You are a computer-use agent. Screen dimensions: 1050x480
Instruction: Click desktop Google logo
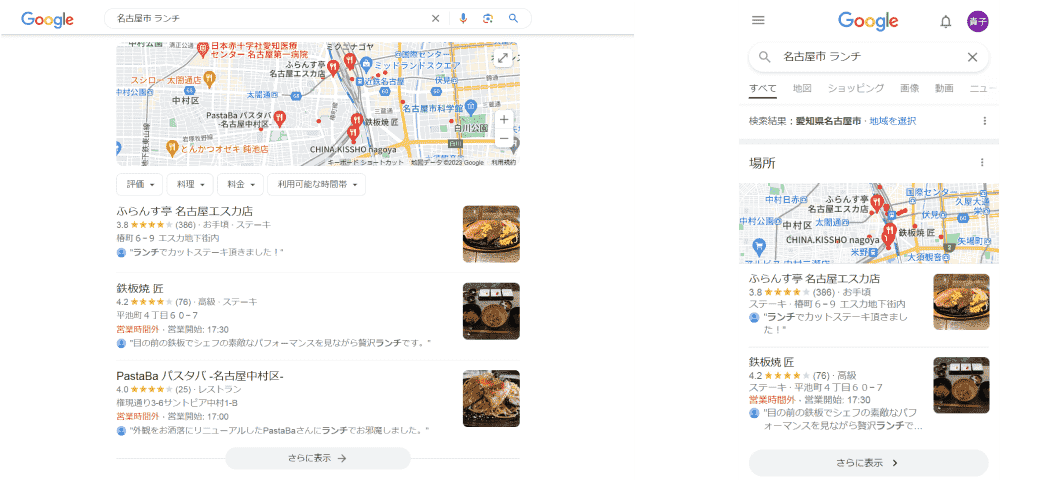48,19
